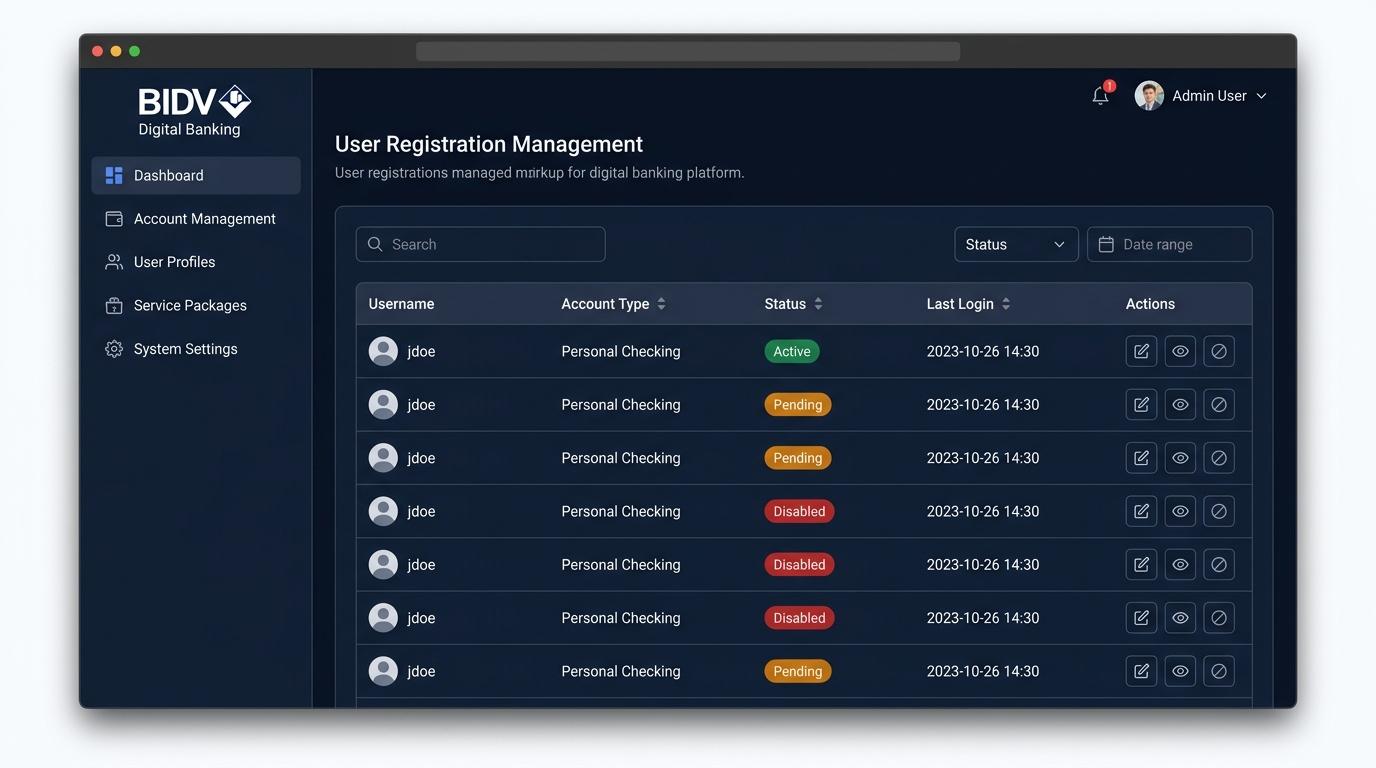
Task: Open the Date range picker
Action: 1169,244
